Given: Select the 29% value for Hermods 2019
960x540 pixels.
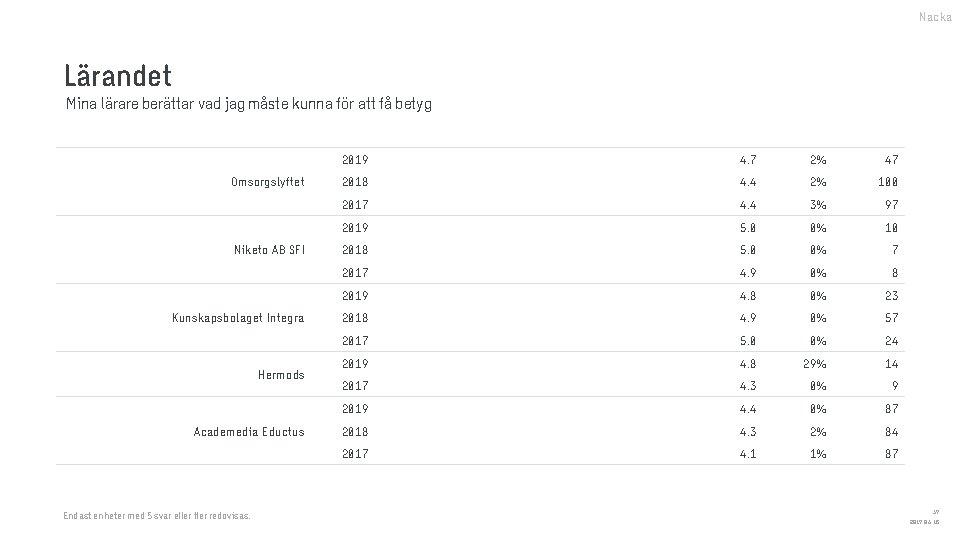Looking at the screenshot, I should click(814, 364).
